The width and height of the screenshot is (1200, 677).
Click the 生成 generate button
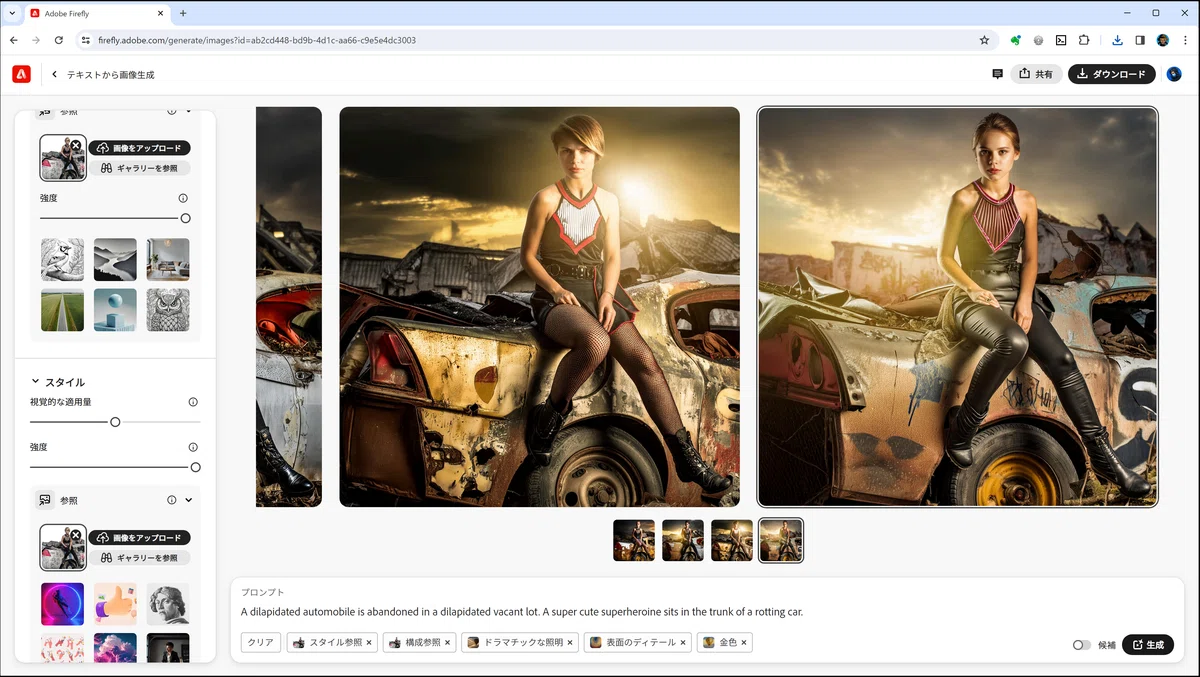(1148, 645)
